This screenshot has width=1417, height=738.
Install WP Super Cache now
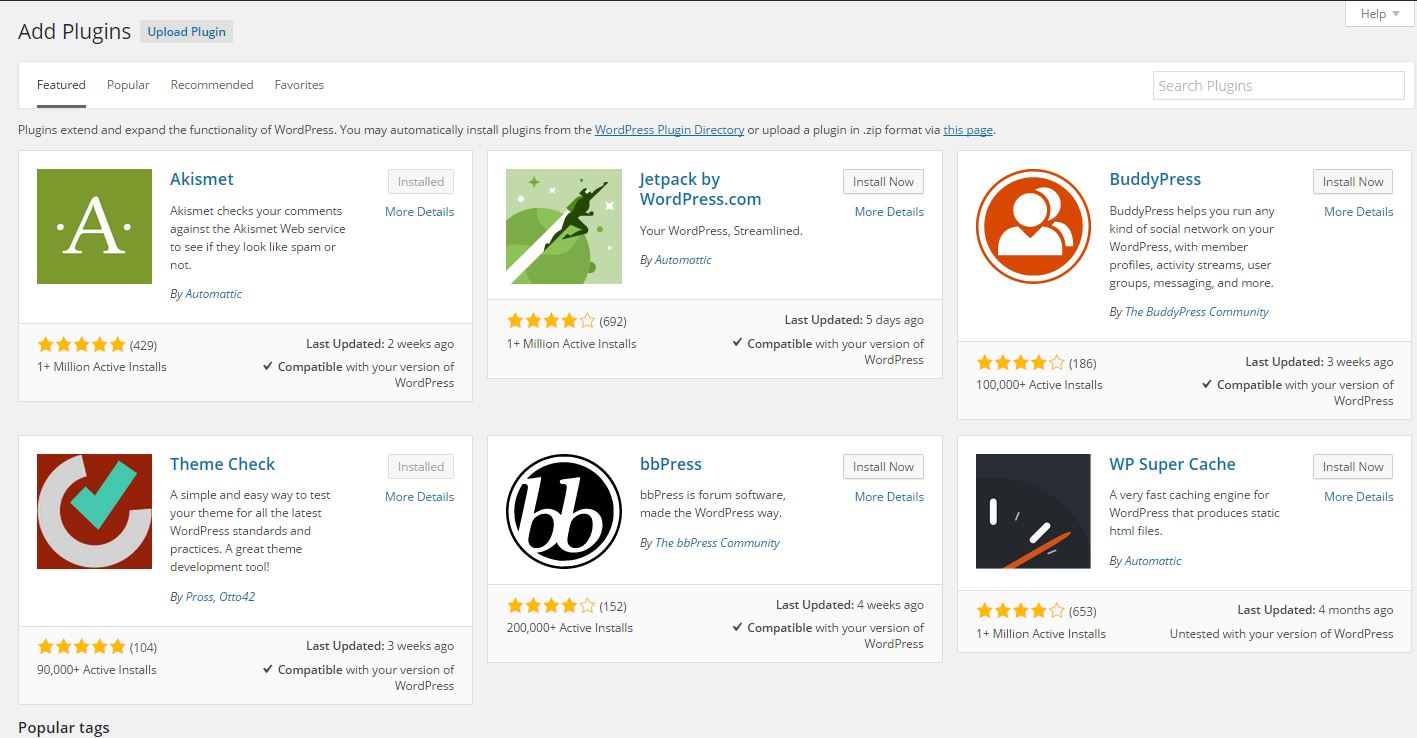click(x=1353, y=467)
